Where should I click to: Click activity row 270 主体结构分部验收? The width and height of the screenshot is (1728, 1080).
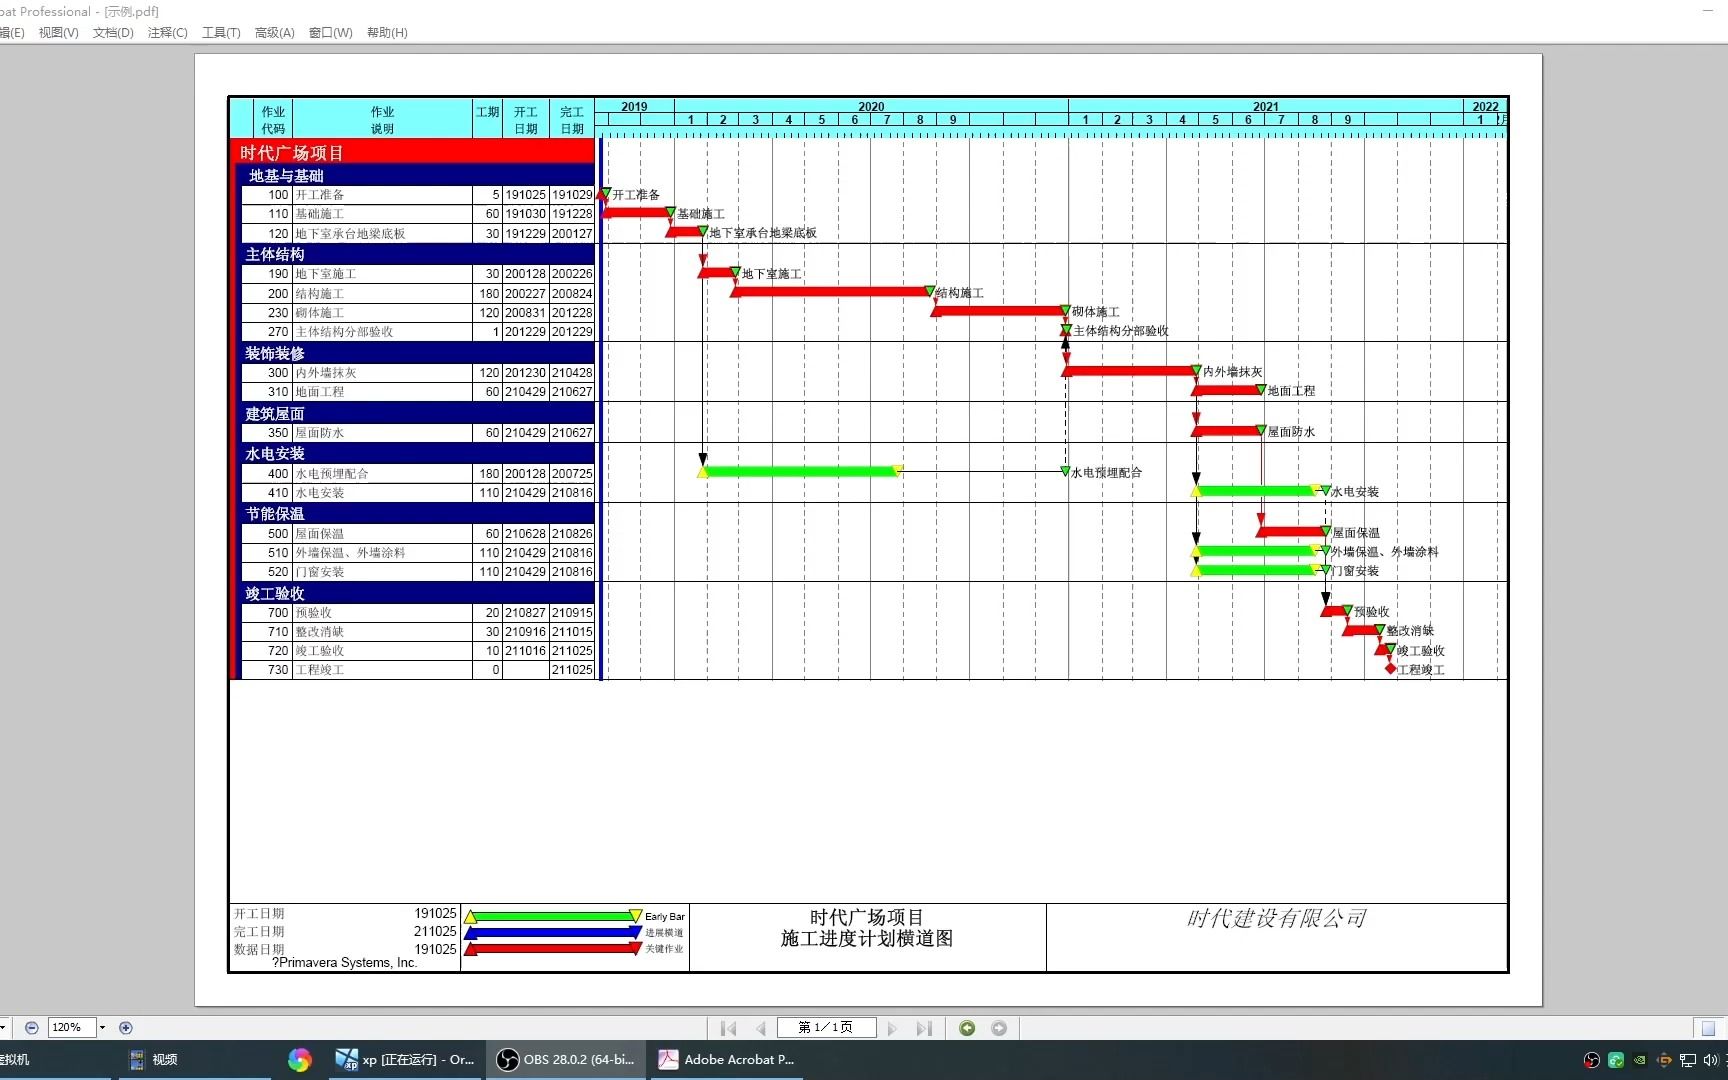(418, 332)
